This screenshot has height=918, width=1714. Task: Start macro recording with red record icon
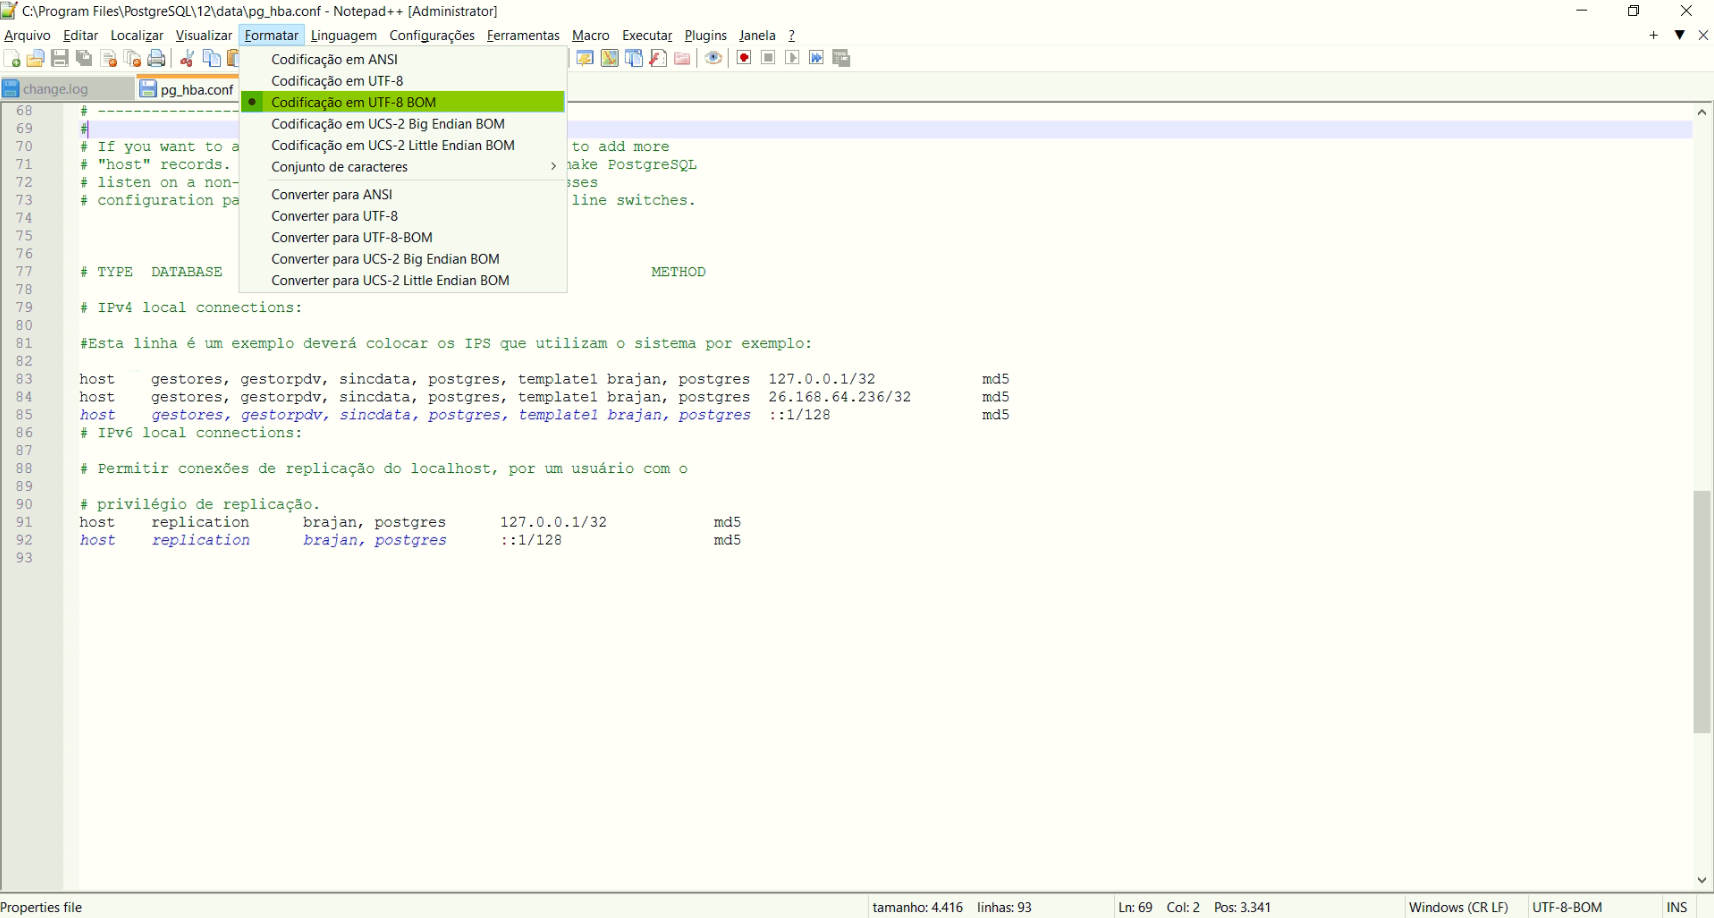tap(744, 58)
